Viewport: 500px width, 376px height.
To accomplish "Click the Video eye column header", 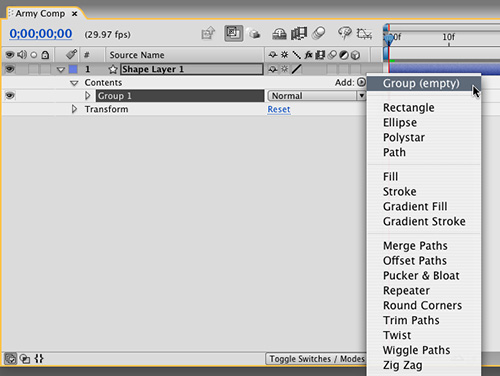I will coord(10,55).
